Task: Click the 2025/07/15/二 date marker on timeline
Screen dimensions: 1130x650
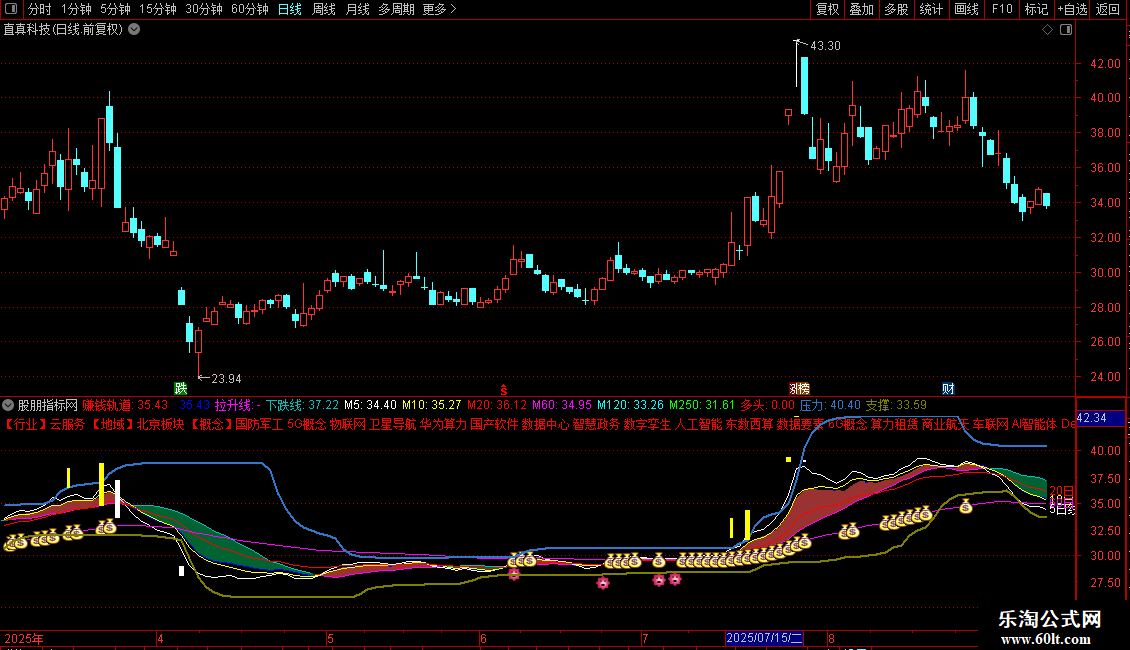Action: click(x=764, y=638)
